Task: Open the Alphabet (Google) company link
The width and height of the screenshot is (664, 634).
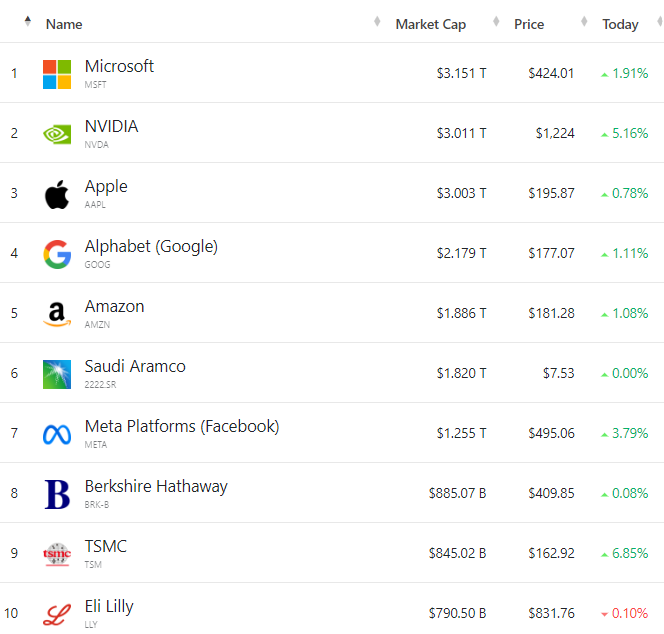Action: tap(151, 246)
